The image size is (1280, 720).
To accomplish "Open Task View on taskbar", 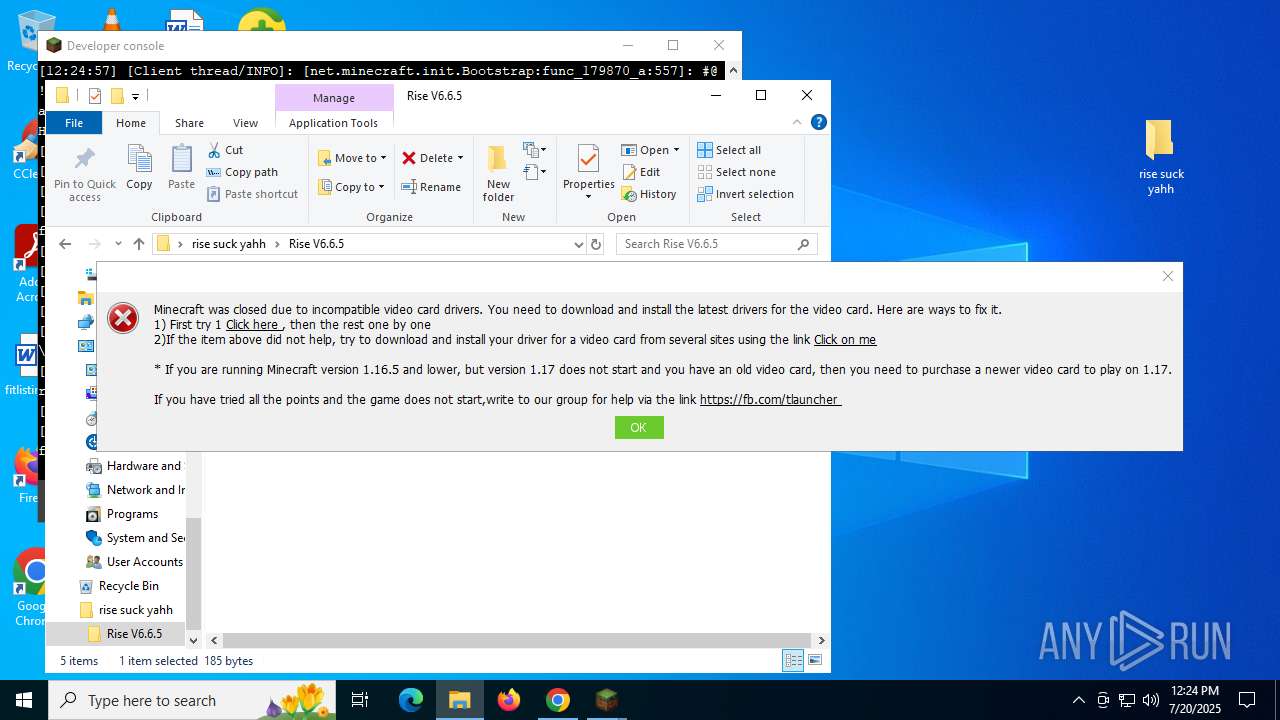I will (x=360, y=700).
